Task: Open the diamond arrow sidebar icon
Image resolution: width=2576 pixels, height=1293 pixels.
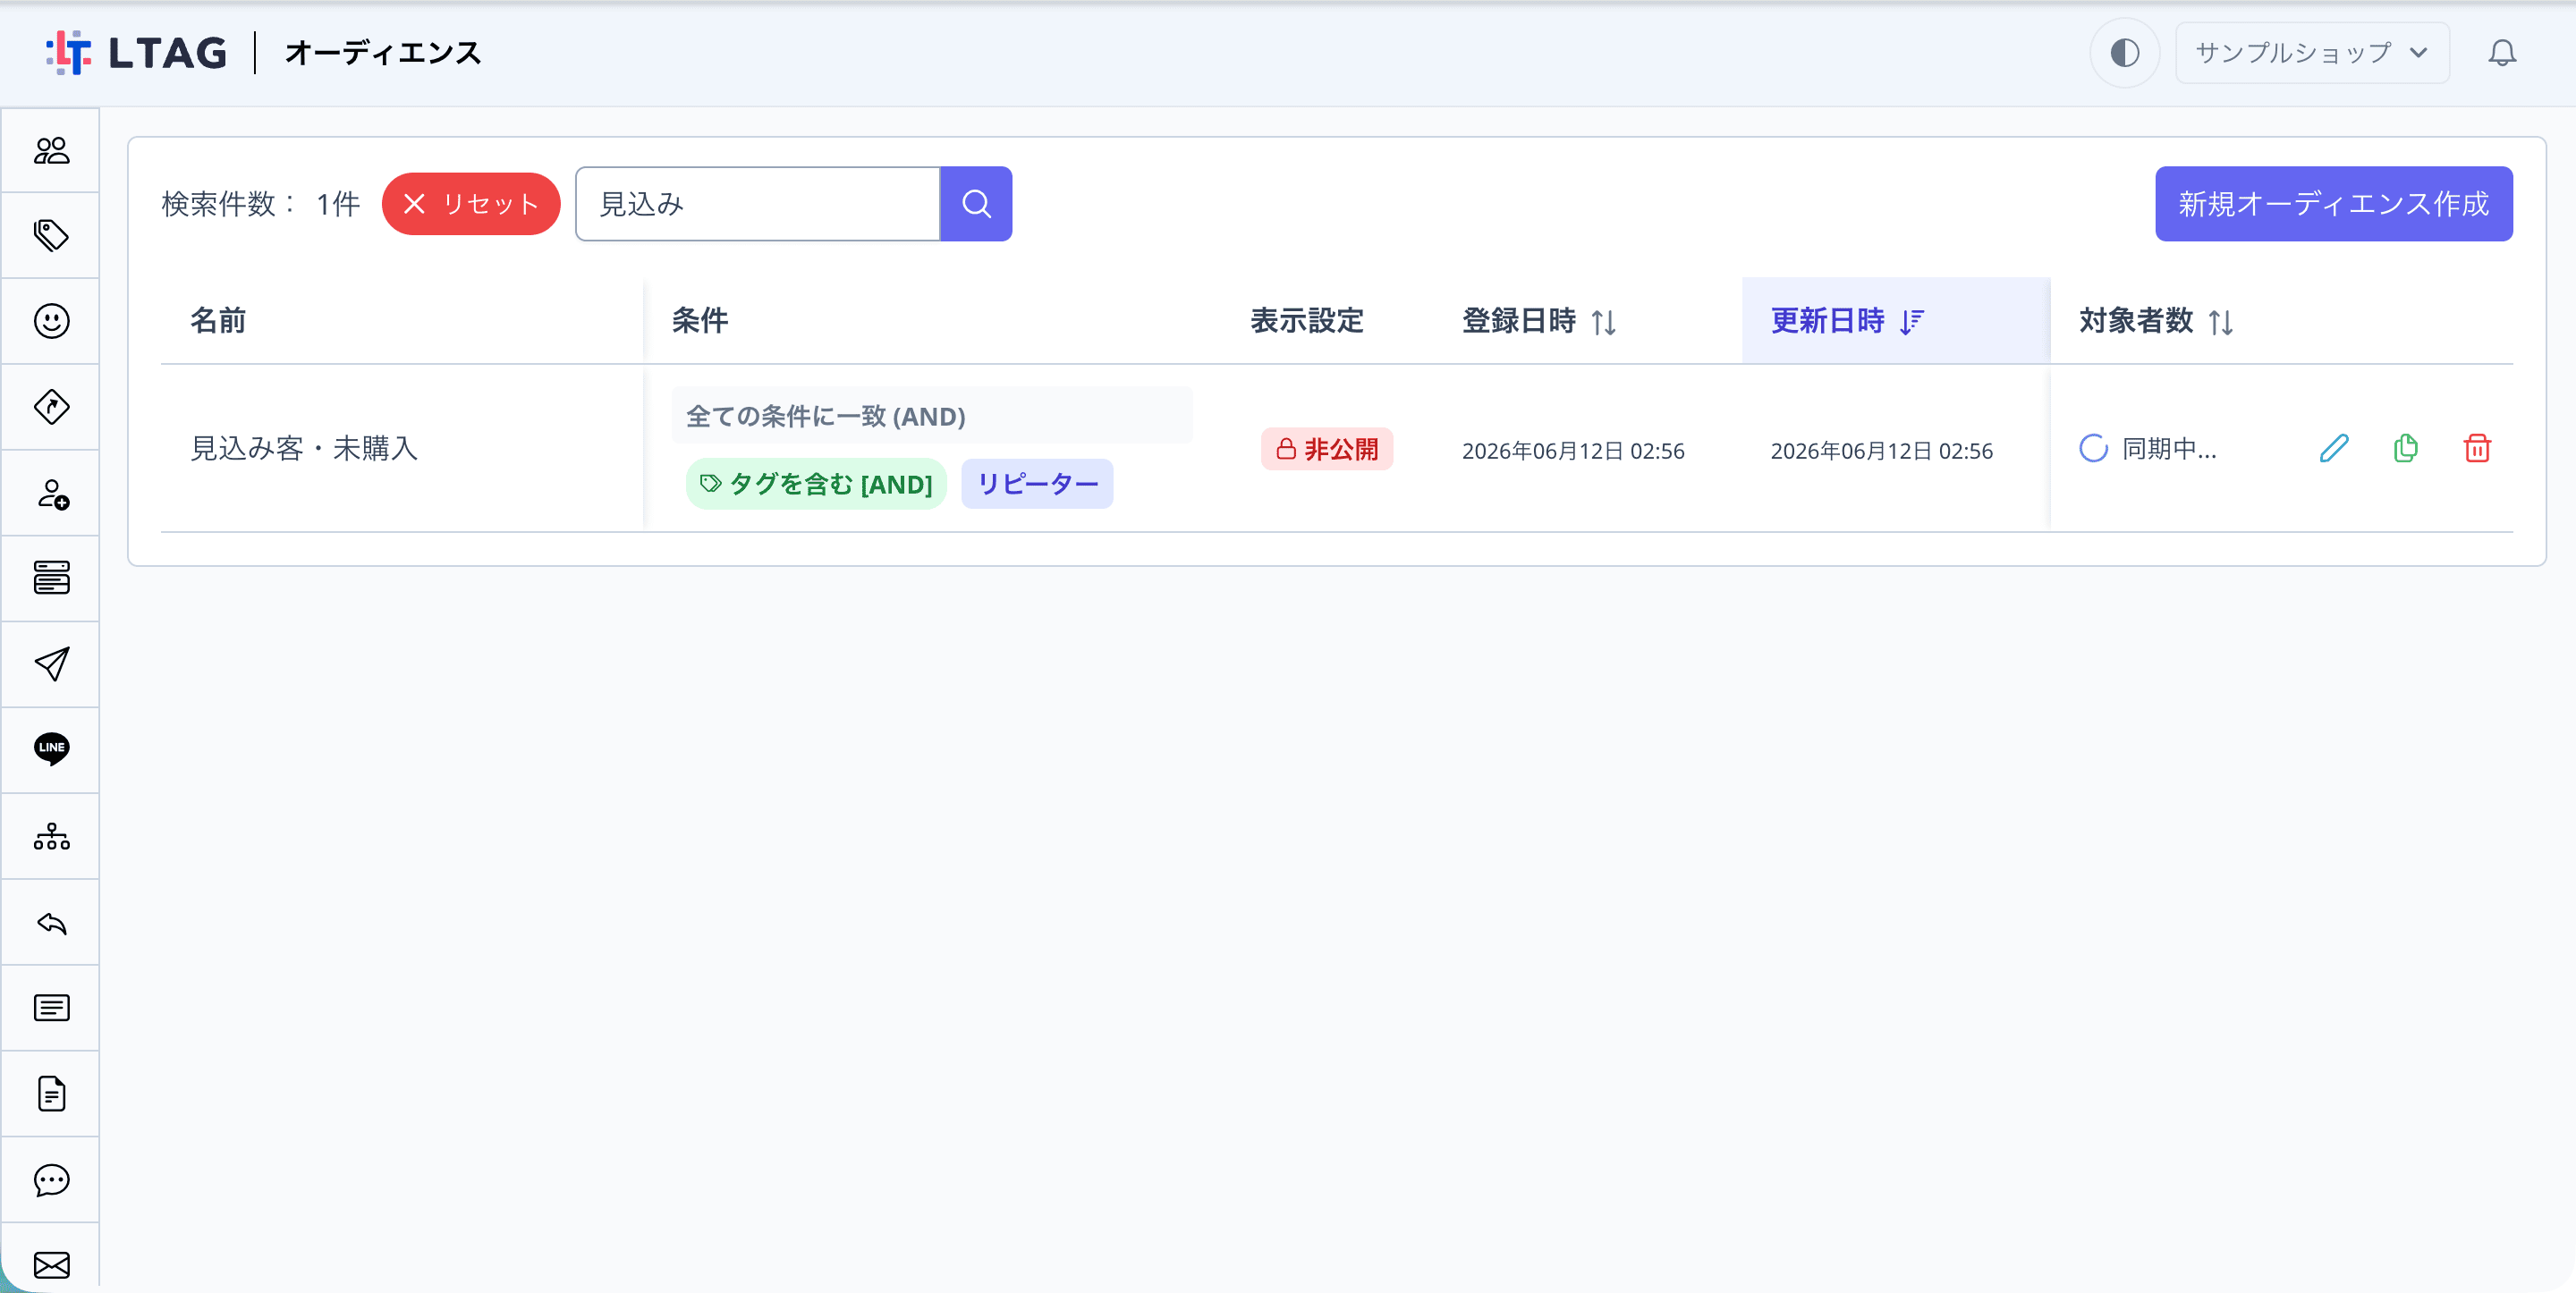Action: tap(51, 407)
